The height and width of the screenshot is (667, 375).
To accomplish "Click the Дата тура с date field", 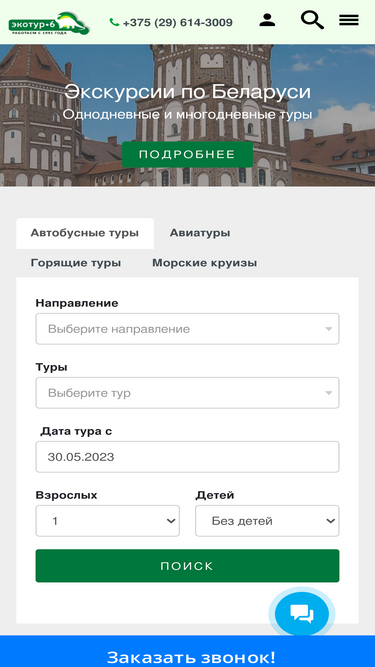I will click(188, 457).
